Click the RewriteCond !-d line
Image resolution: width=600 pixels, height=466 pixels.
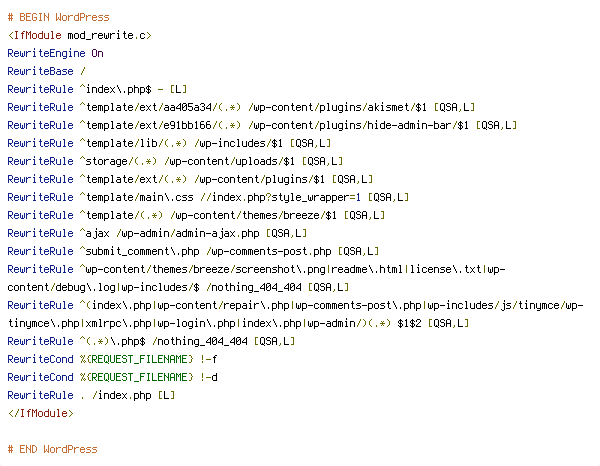coord(112,378)
